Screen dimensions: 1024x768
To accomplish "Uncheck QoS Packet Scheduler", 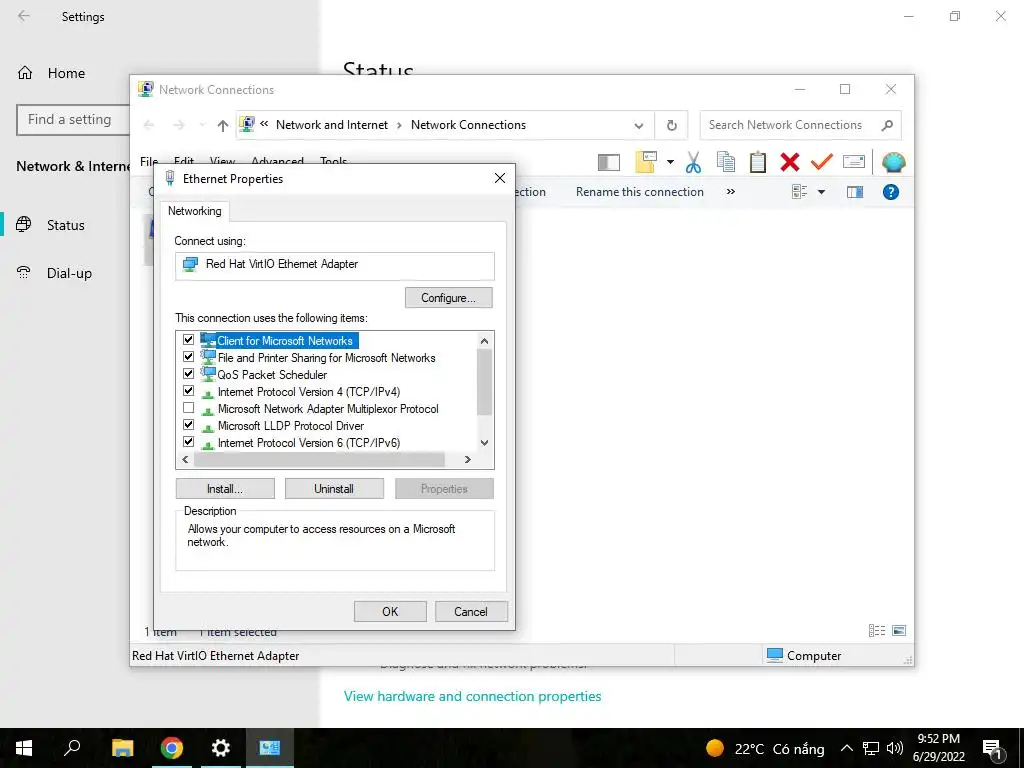I will tap(189, 374).
